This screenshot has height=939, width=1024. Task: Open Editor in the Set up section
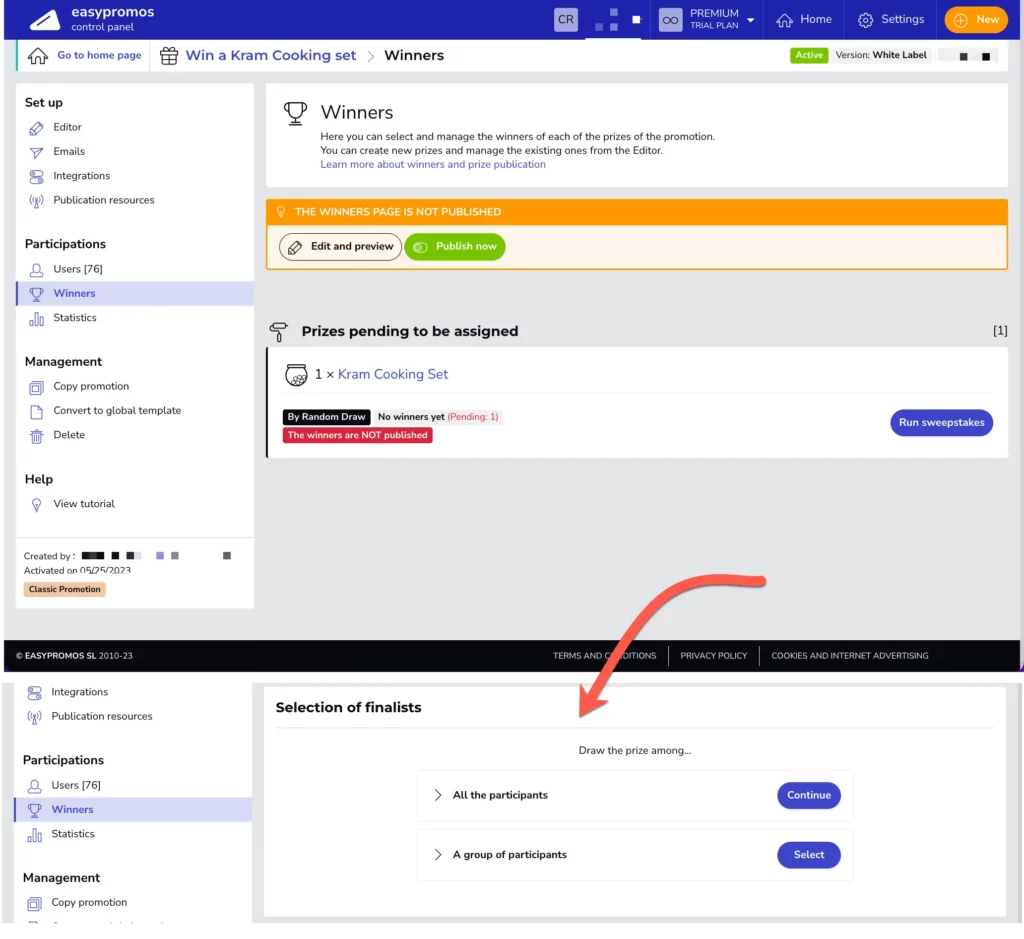67,127
